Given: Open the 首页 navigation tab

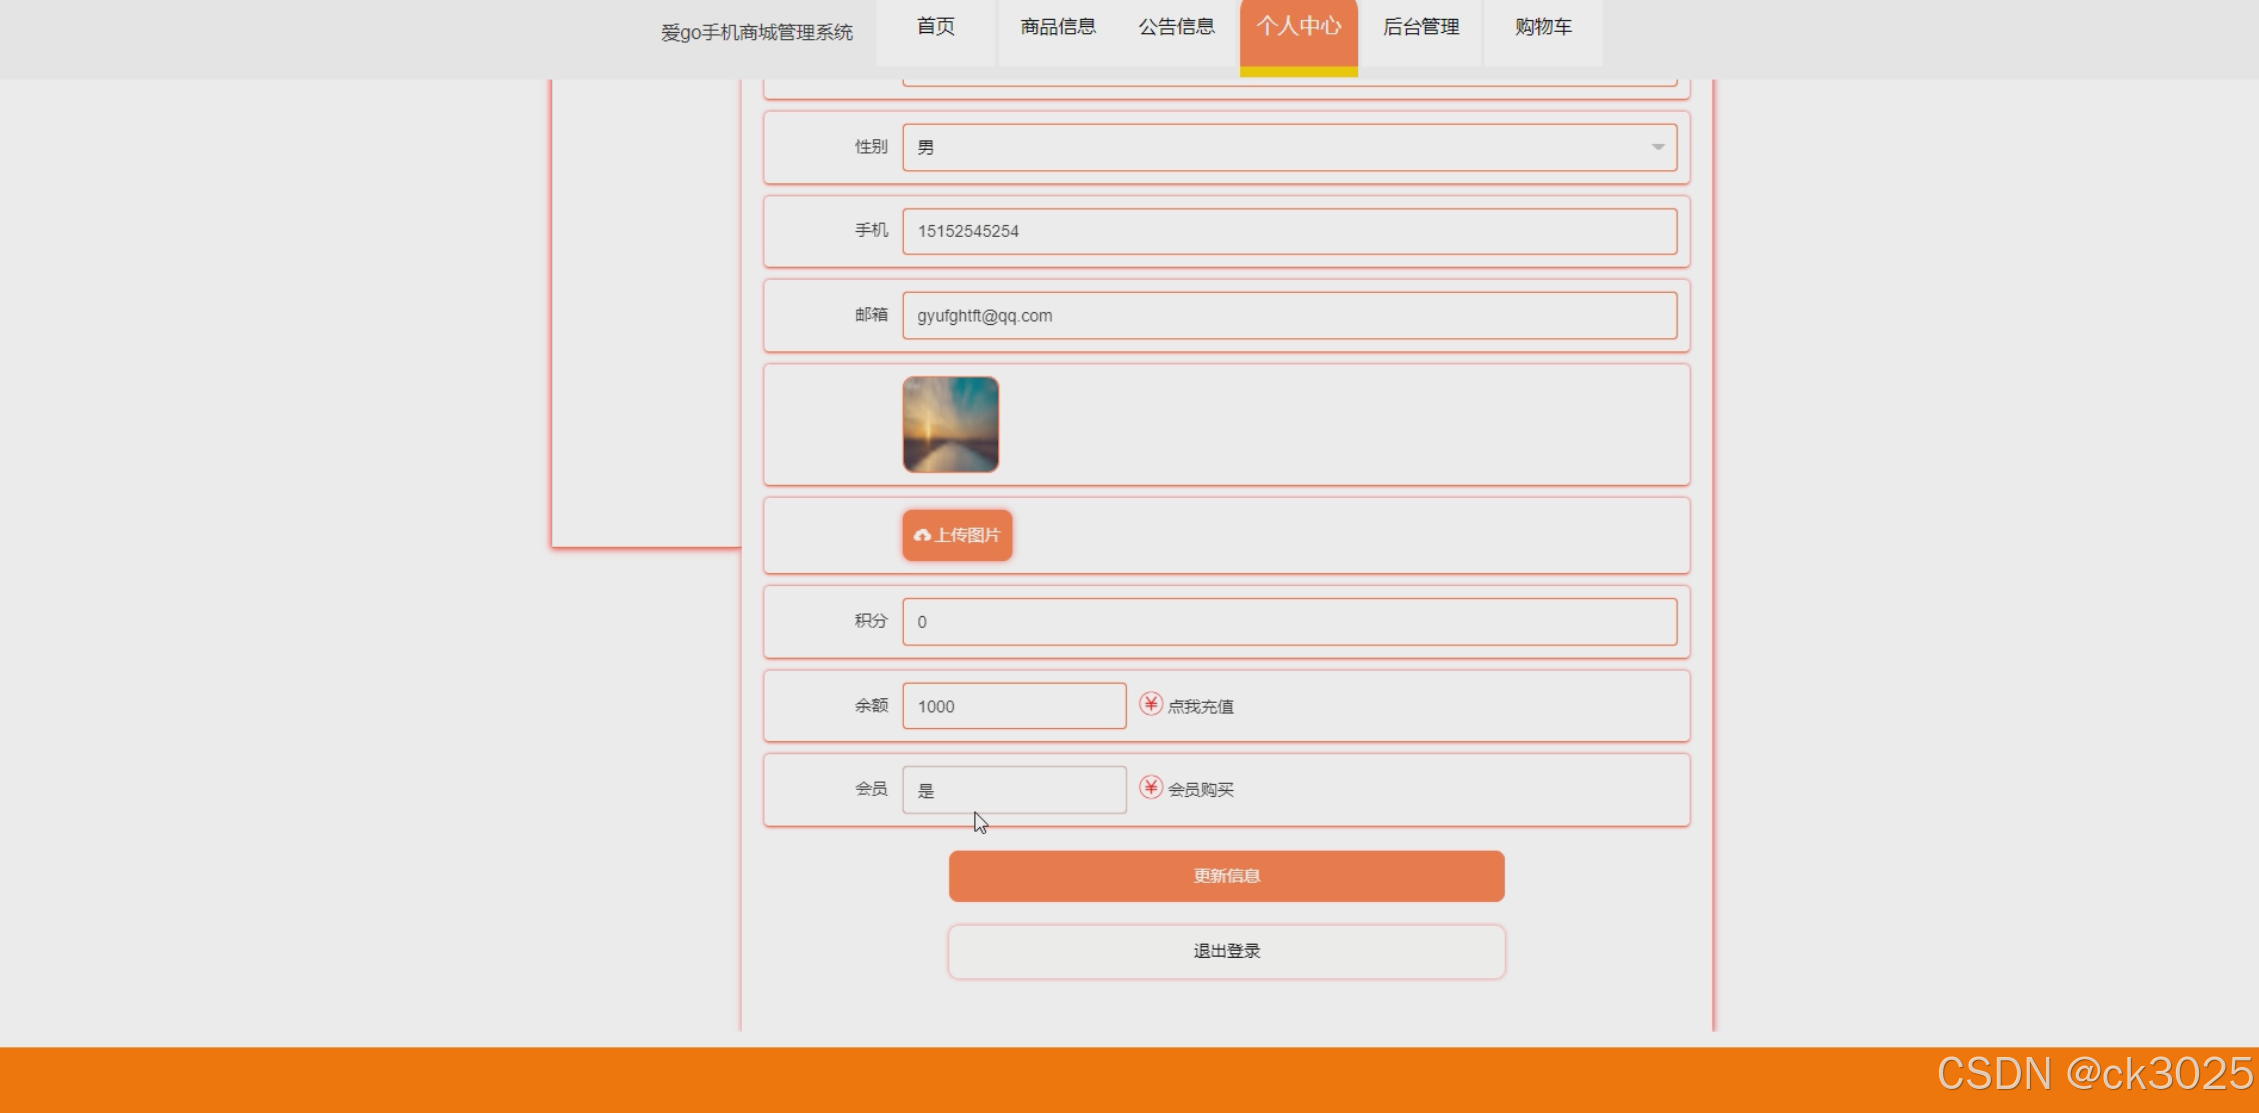Looking at the screenshot, I should click(x=935, y=28).
